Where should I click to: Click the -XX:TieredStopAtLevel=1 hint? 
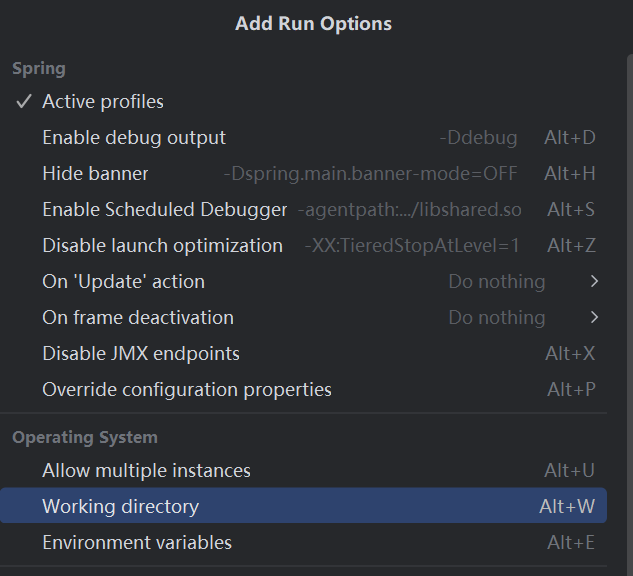click(412, 246)
